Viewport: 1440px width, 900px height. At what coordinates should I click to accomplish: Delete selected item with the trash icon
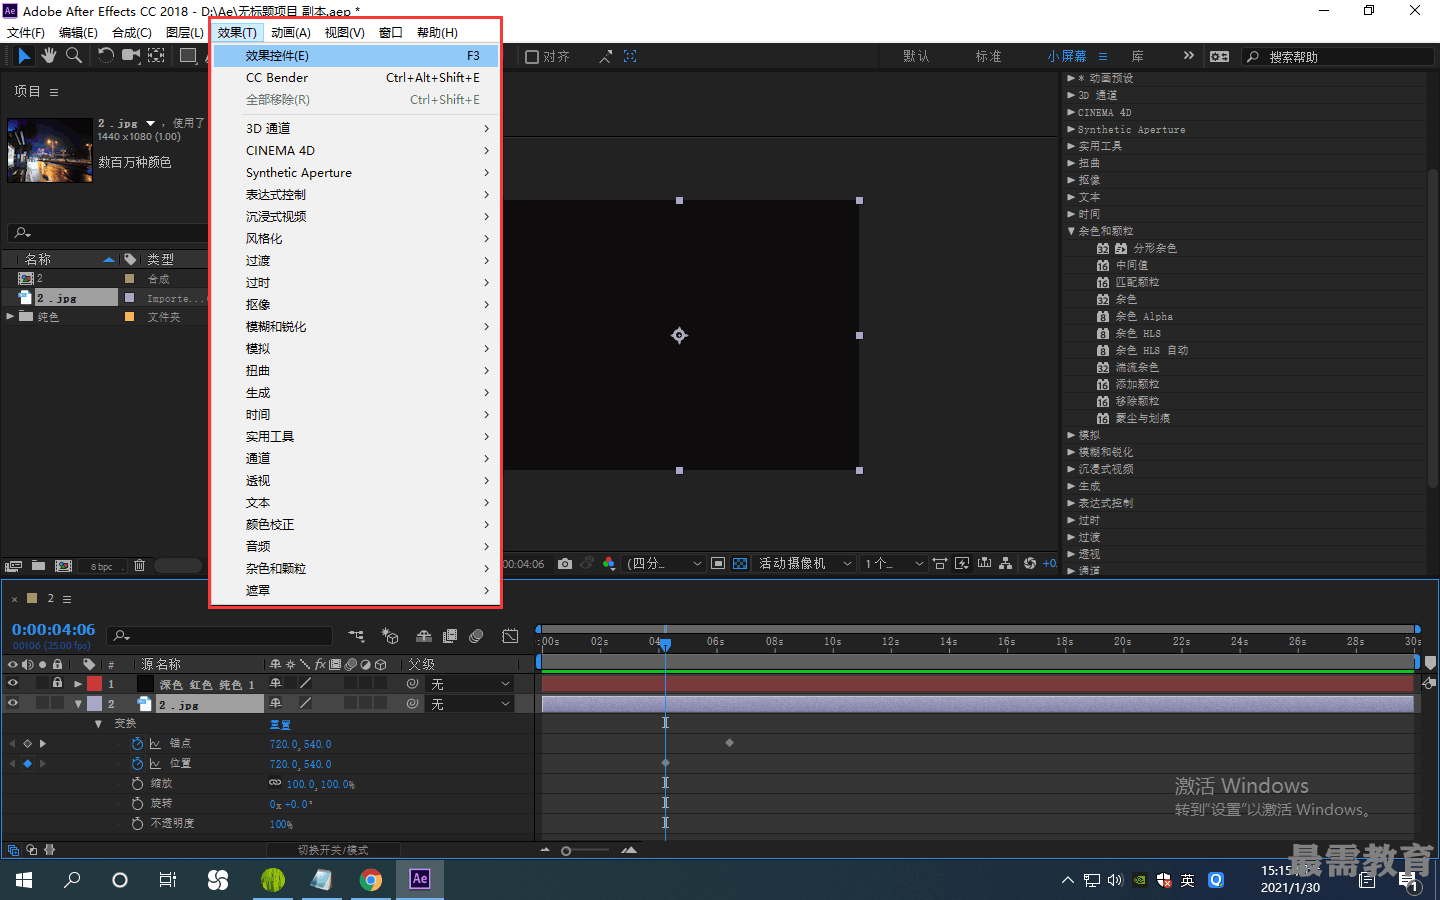tap(139, 566)
